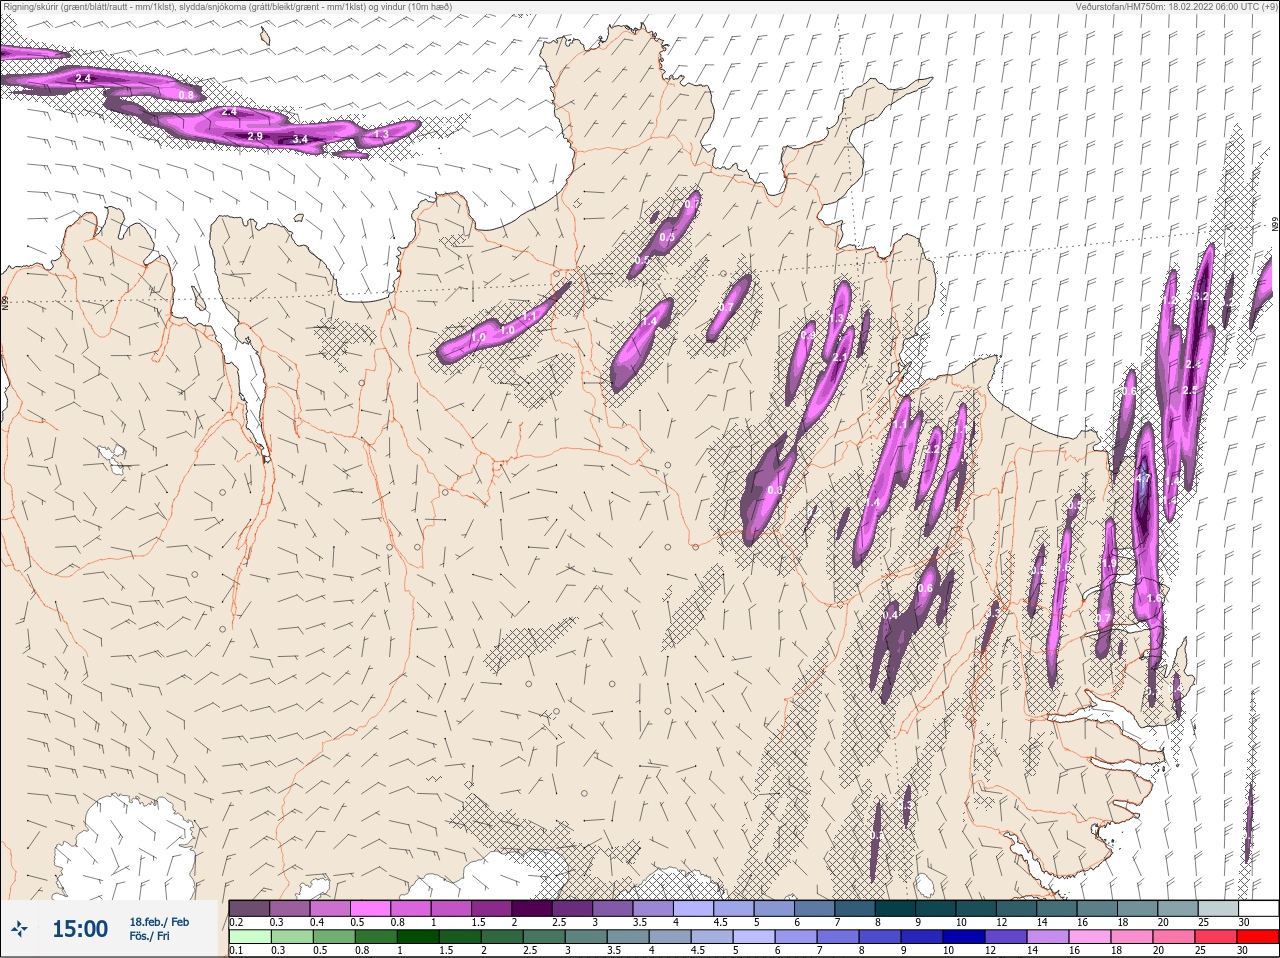This screenshot has width=1280, height=958.
Task: Pick top-row swatch between 4 and 4.5
Action: (x=692, y=909)
